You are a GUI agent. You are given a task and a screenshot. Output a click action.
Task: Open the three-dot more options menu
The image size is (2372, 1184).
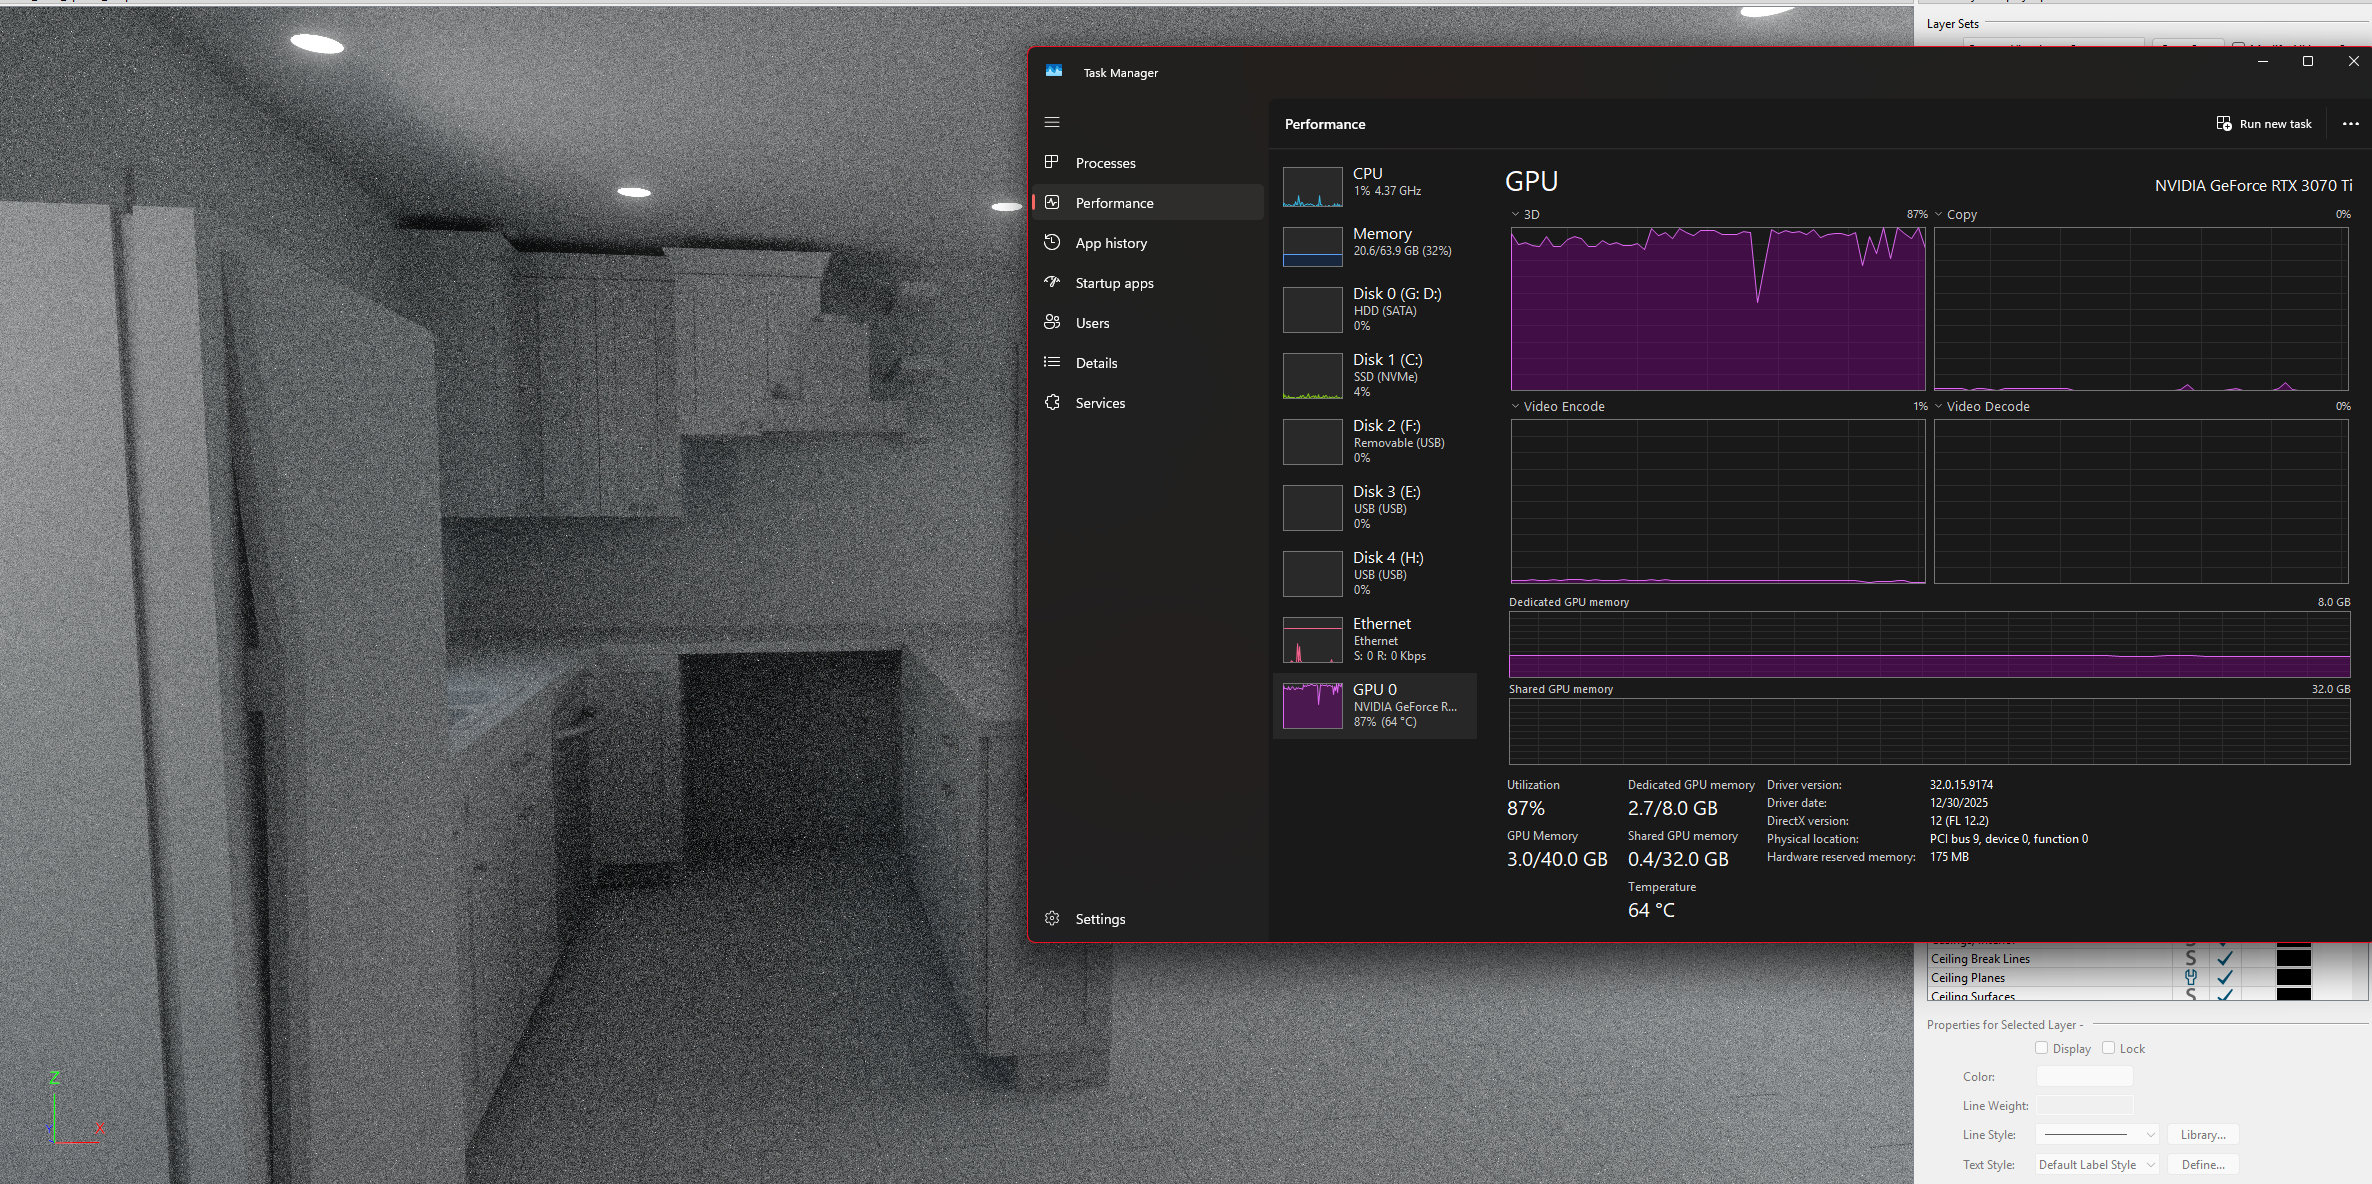[2350, 124]
